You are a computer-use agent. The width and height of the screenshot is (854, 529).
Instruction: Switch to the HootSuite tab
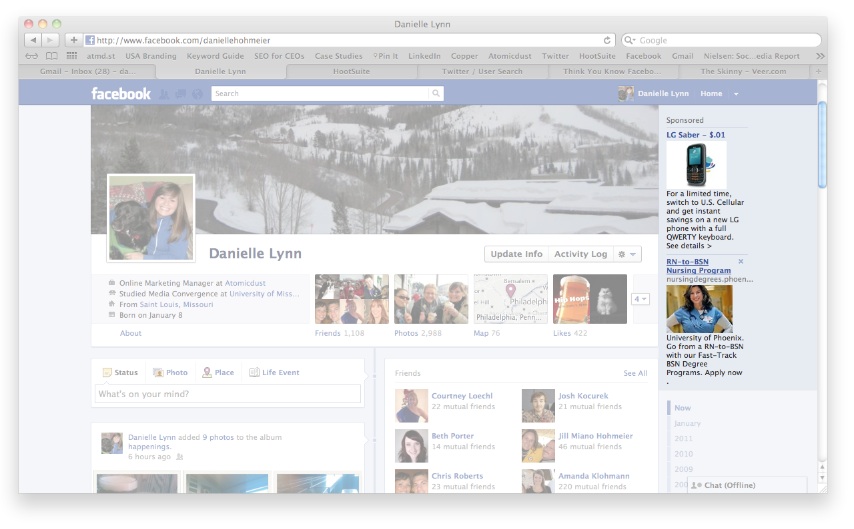point(351,71)
